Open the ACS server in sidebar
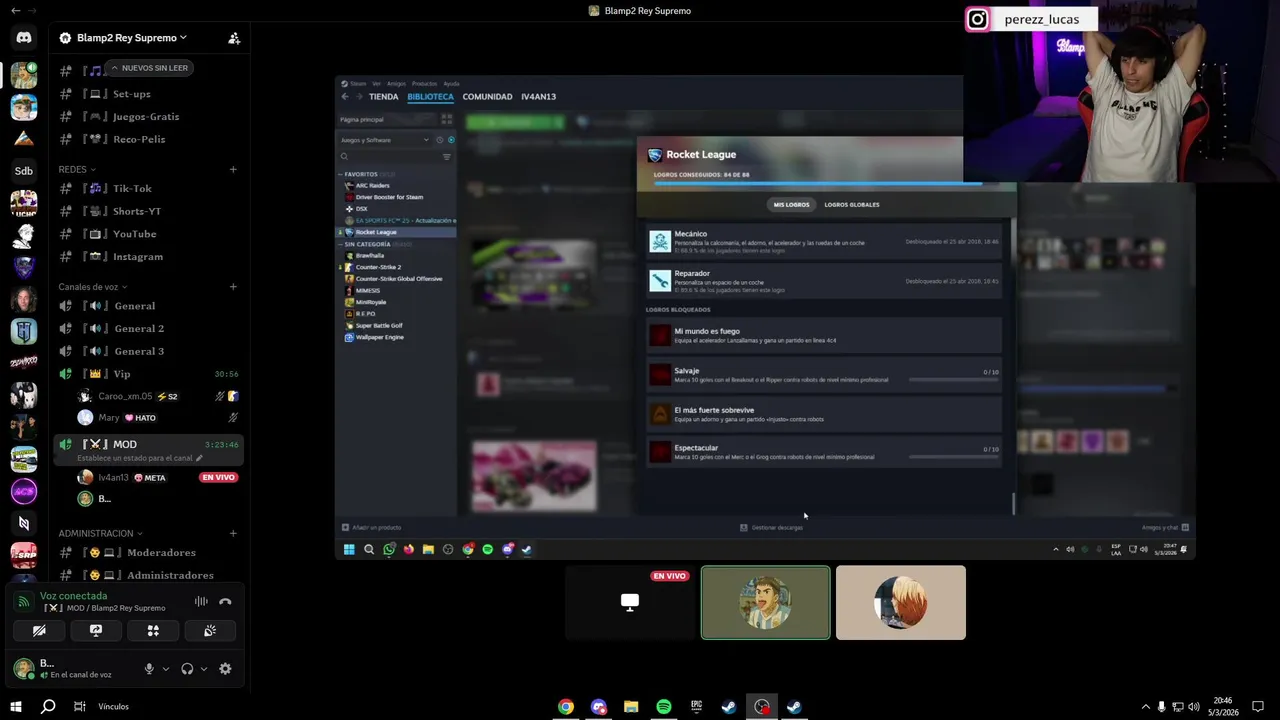The width and height of the screenshot is (1280, 720). pyautogui.click(x=24, y=491)
